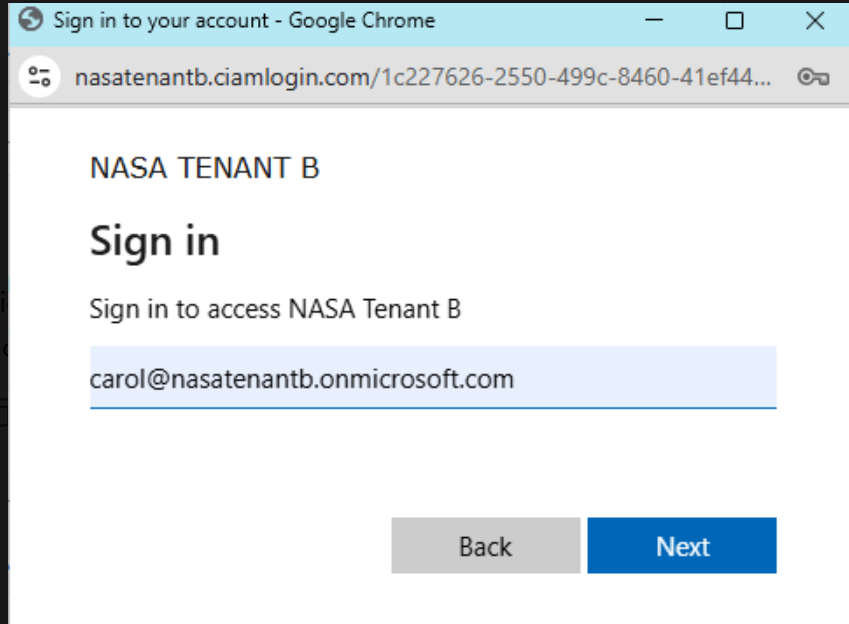
Task: Open the saved passwords key icon
Action: (813, 77)
